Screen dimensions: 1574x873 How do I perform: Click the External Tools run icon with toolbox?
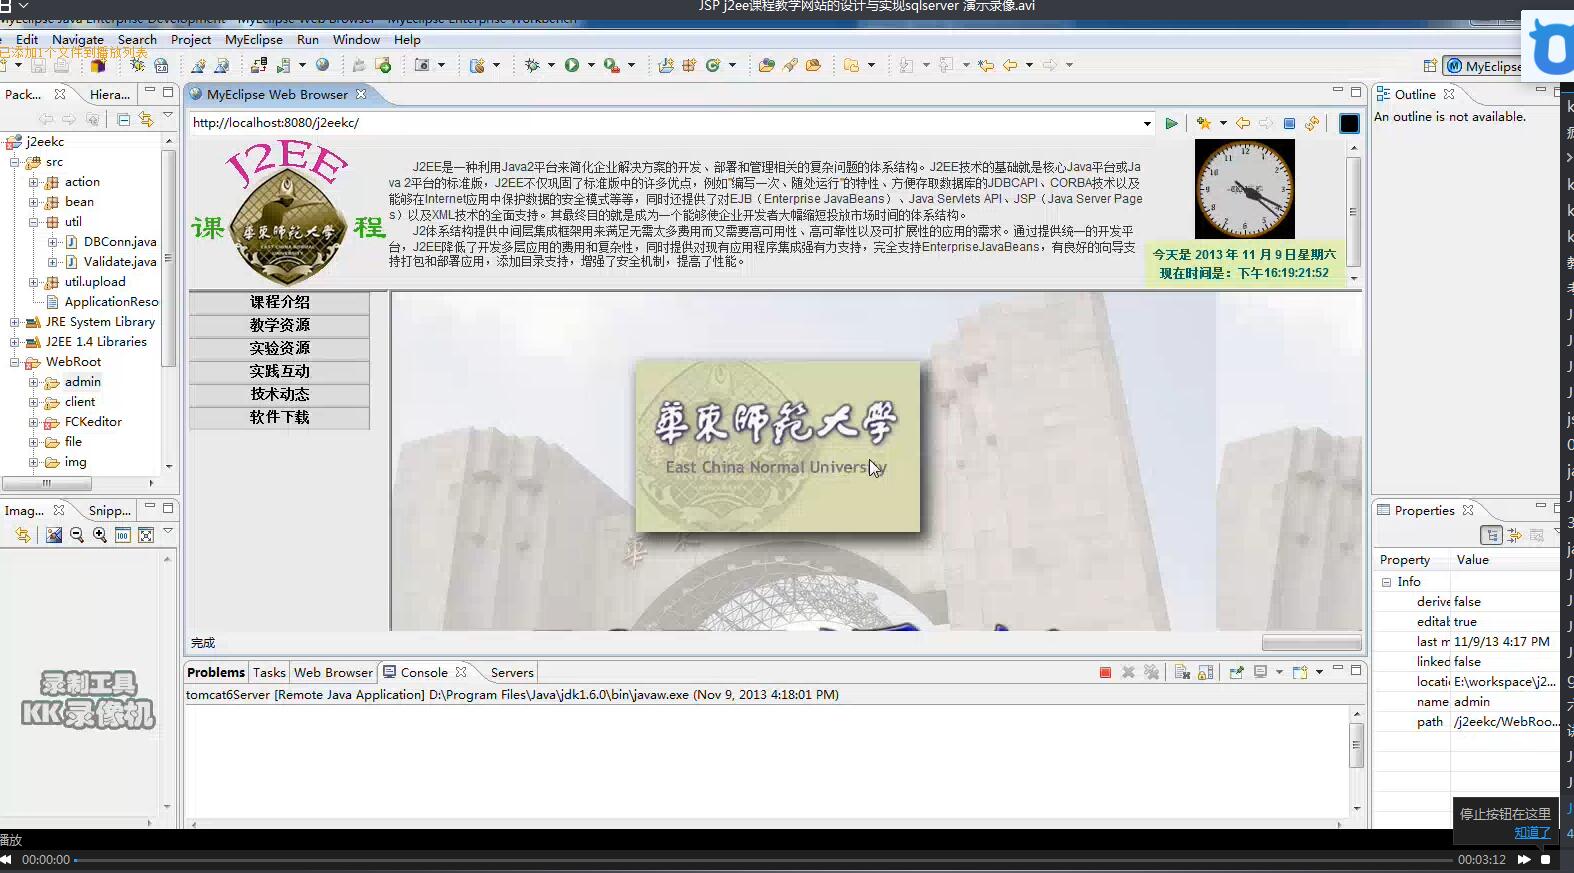(611, 65)
